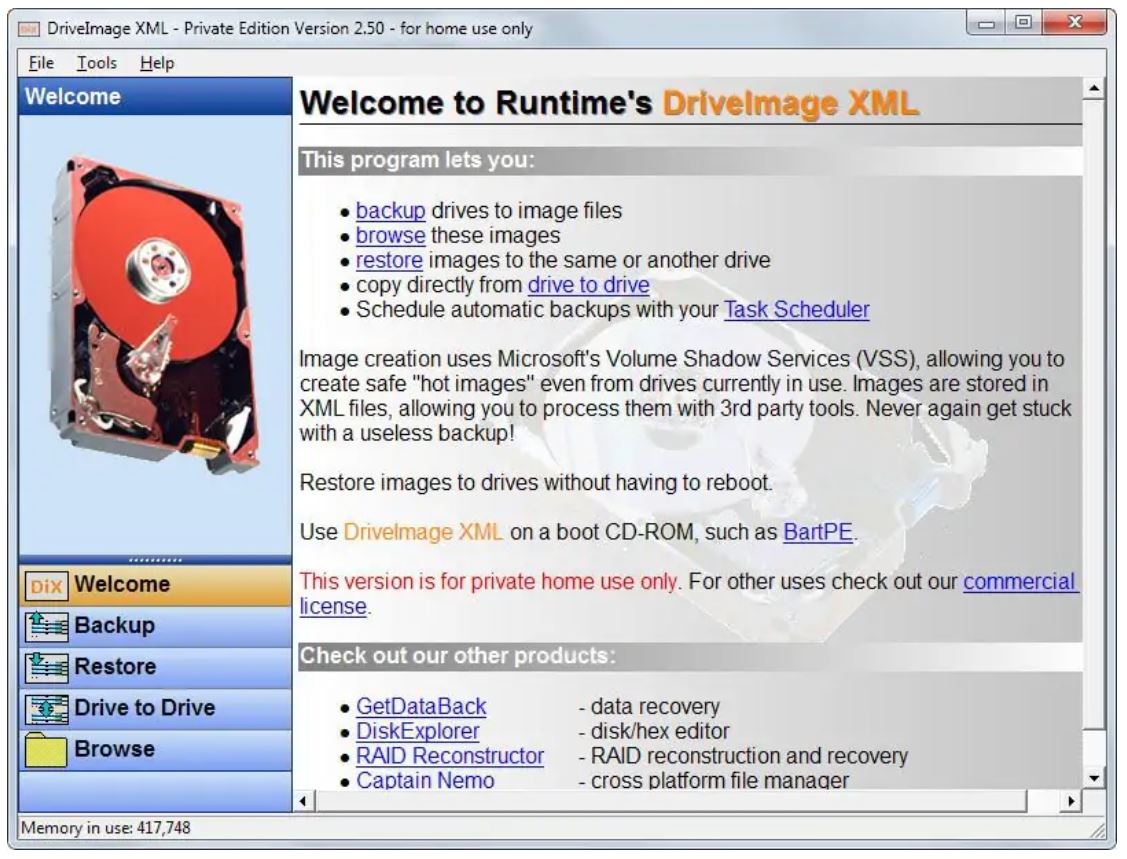
Task: Open the 'drive to drive' hyperlink
Action: (x=588, y=285)
